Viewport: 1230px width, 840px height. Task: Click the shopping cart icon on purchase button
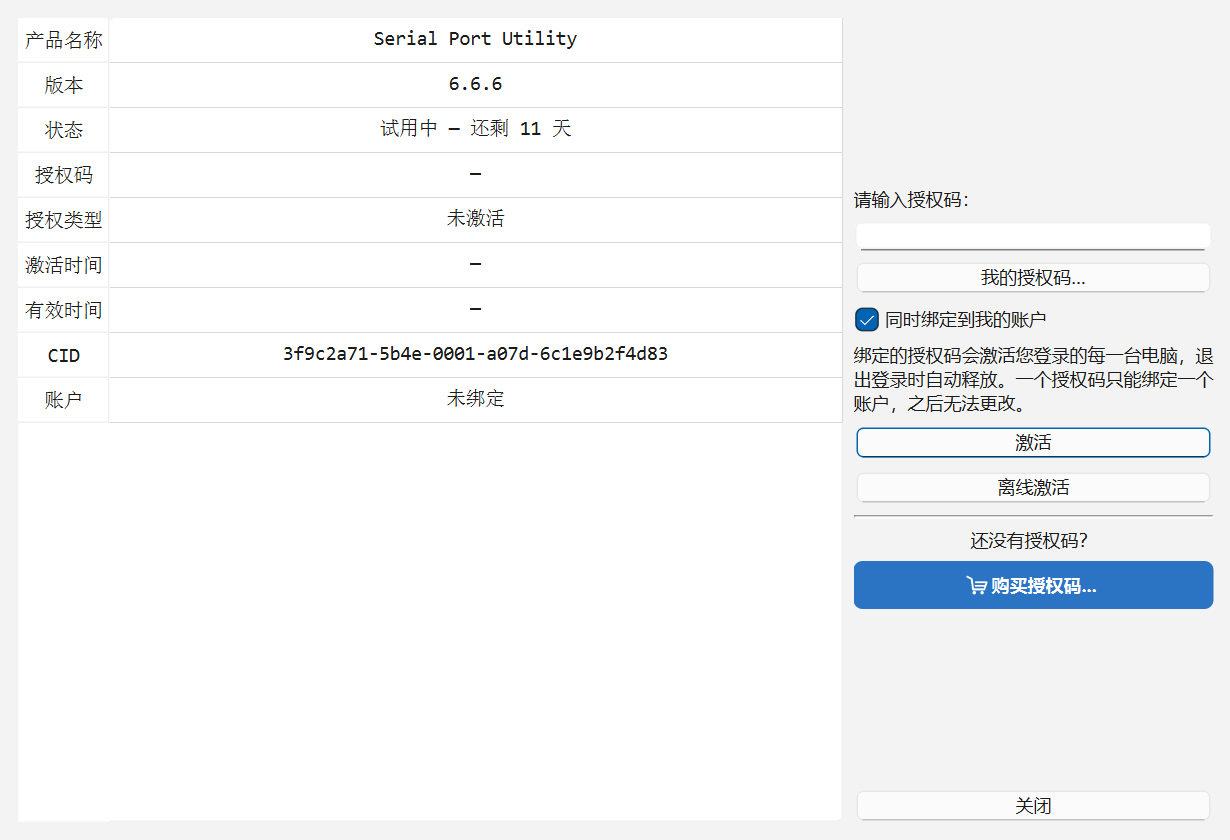(x=977, y=586)
